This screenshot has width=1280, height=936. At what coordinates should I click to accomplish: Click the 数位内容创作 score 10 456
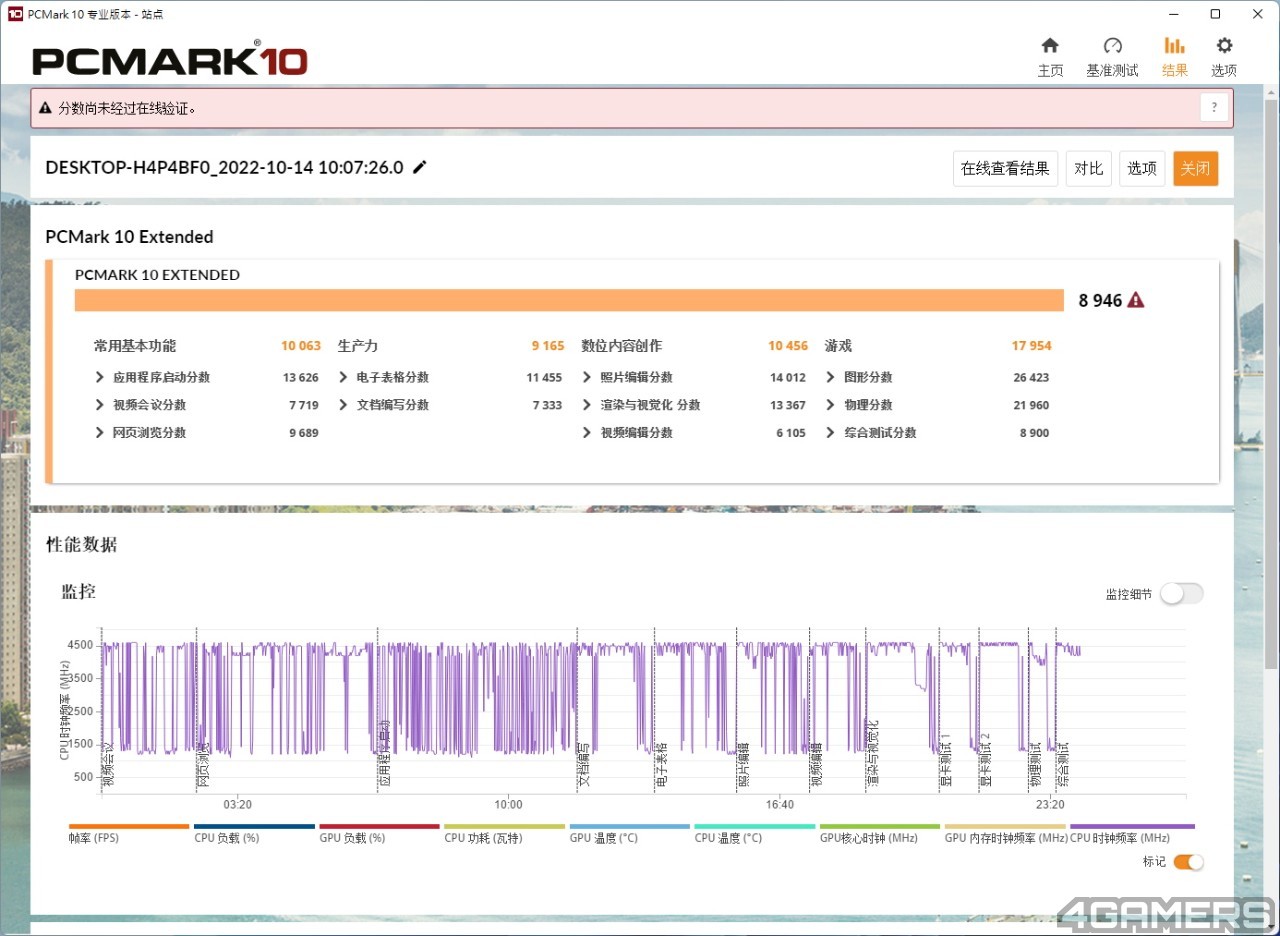click(x=788, y=346)
